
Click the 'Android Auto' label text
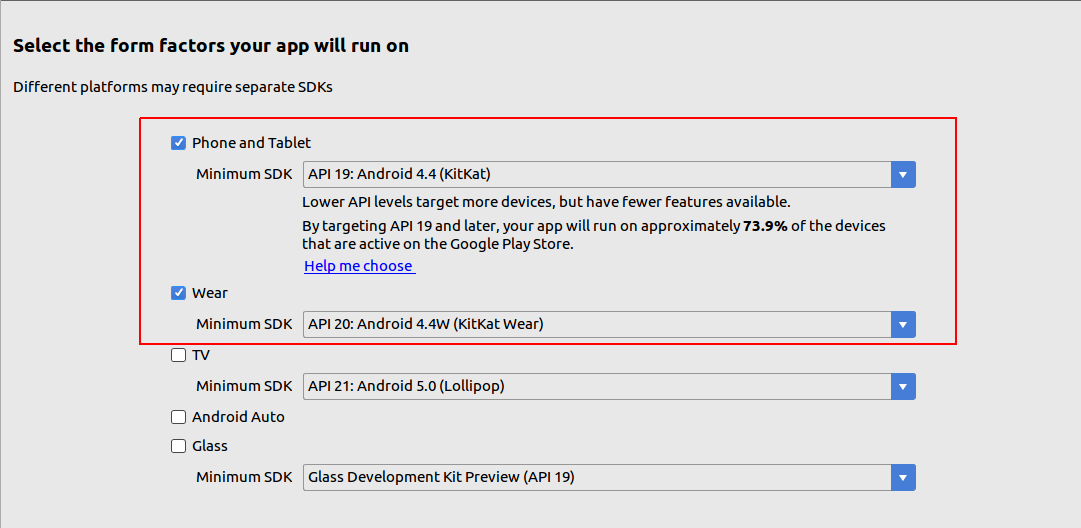click(x=238, y=417)
